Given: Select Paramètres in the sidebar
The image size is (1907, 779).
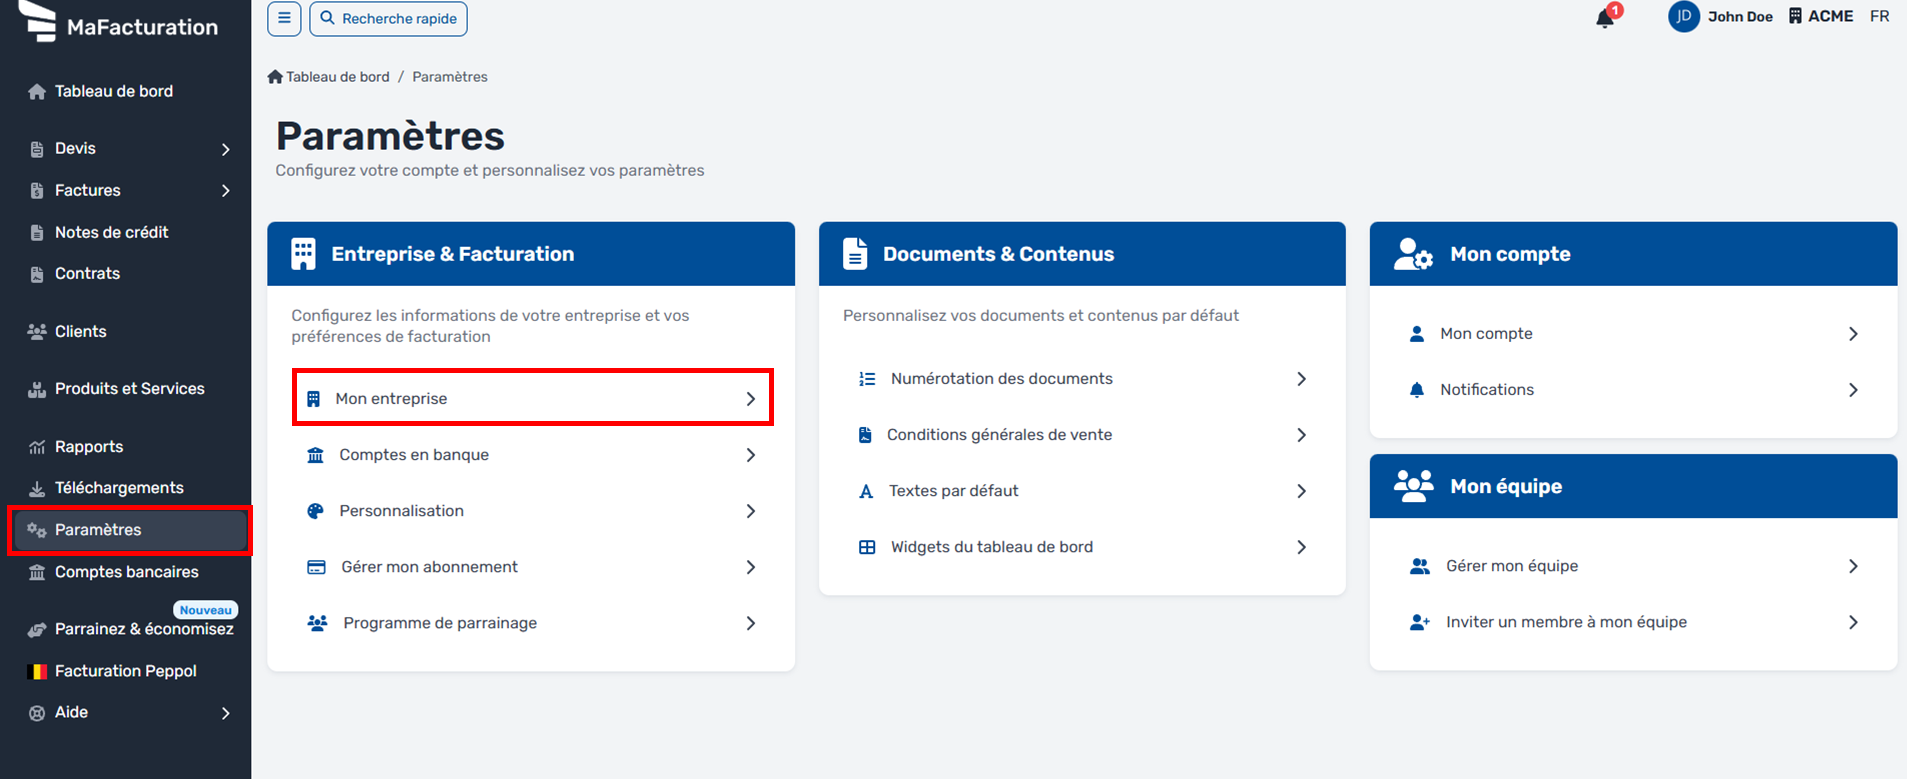Looking at the screenshot, I should [x=130, y=530].
